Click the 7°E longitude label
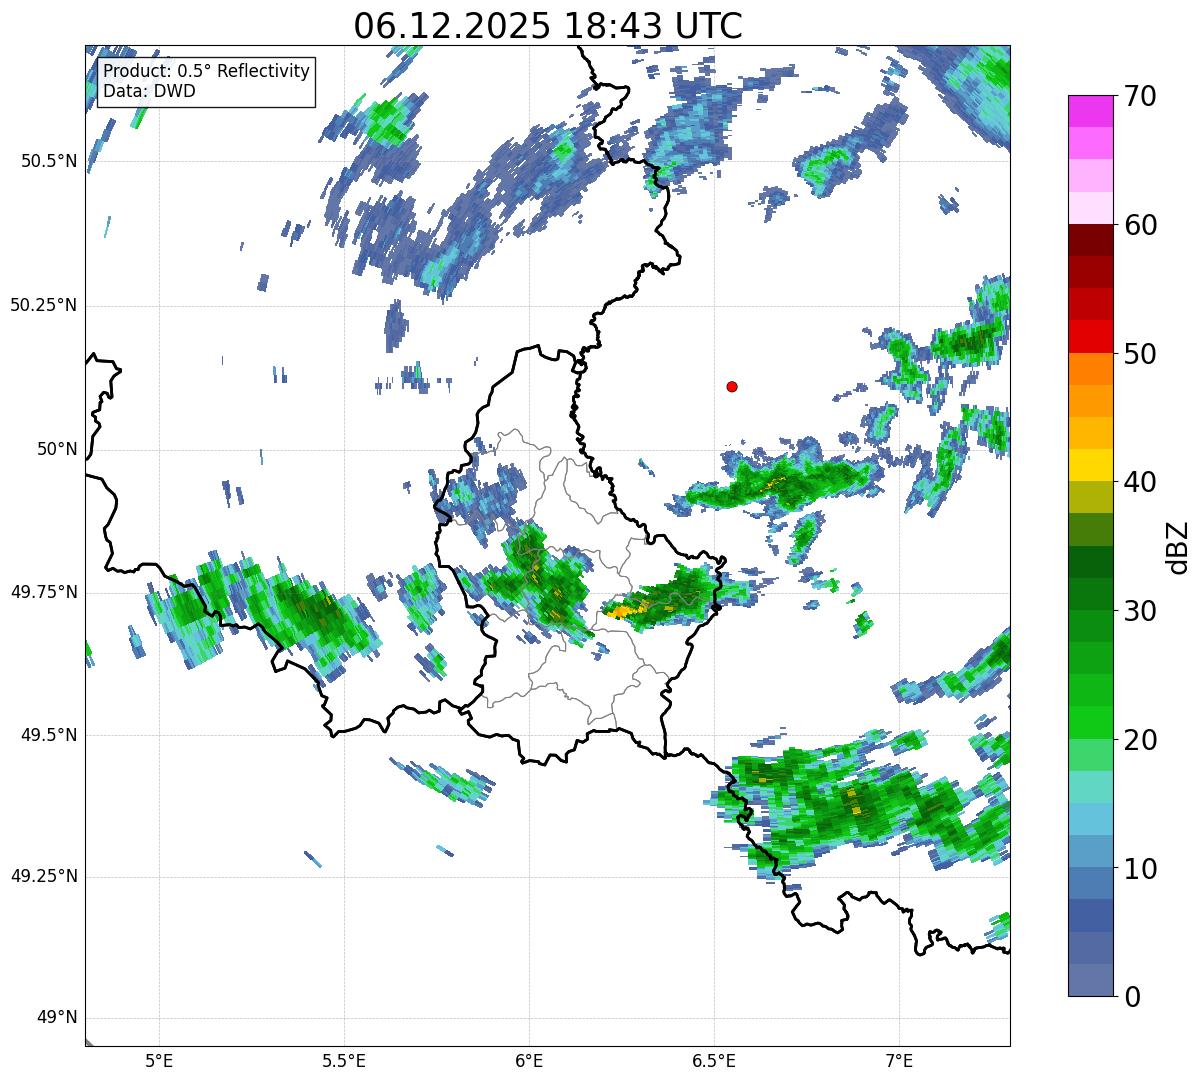Viewport: 1202px width, 1081px height. coord(899,1060)
